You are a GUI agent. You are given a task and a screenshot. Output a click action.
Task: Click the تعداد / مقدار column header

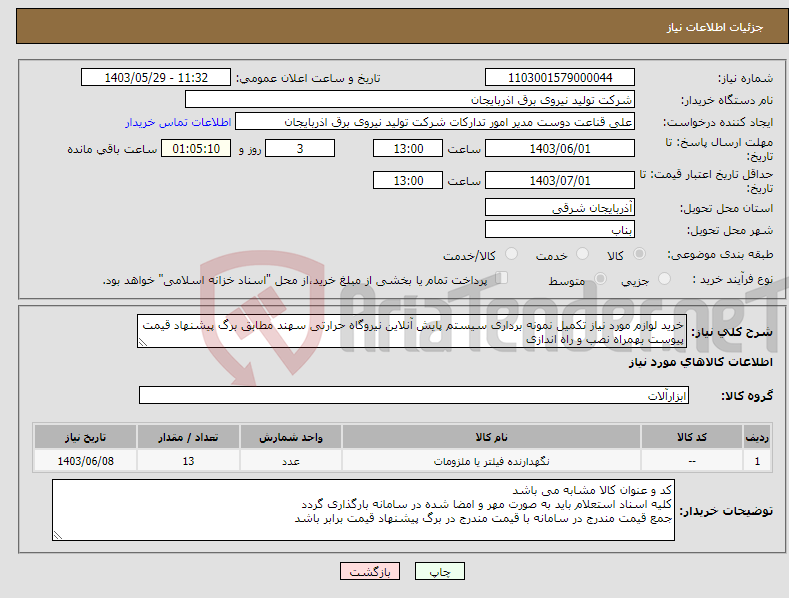pos(188,437)
